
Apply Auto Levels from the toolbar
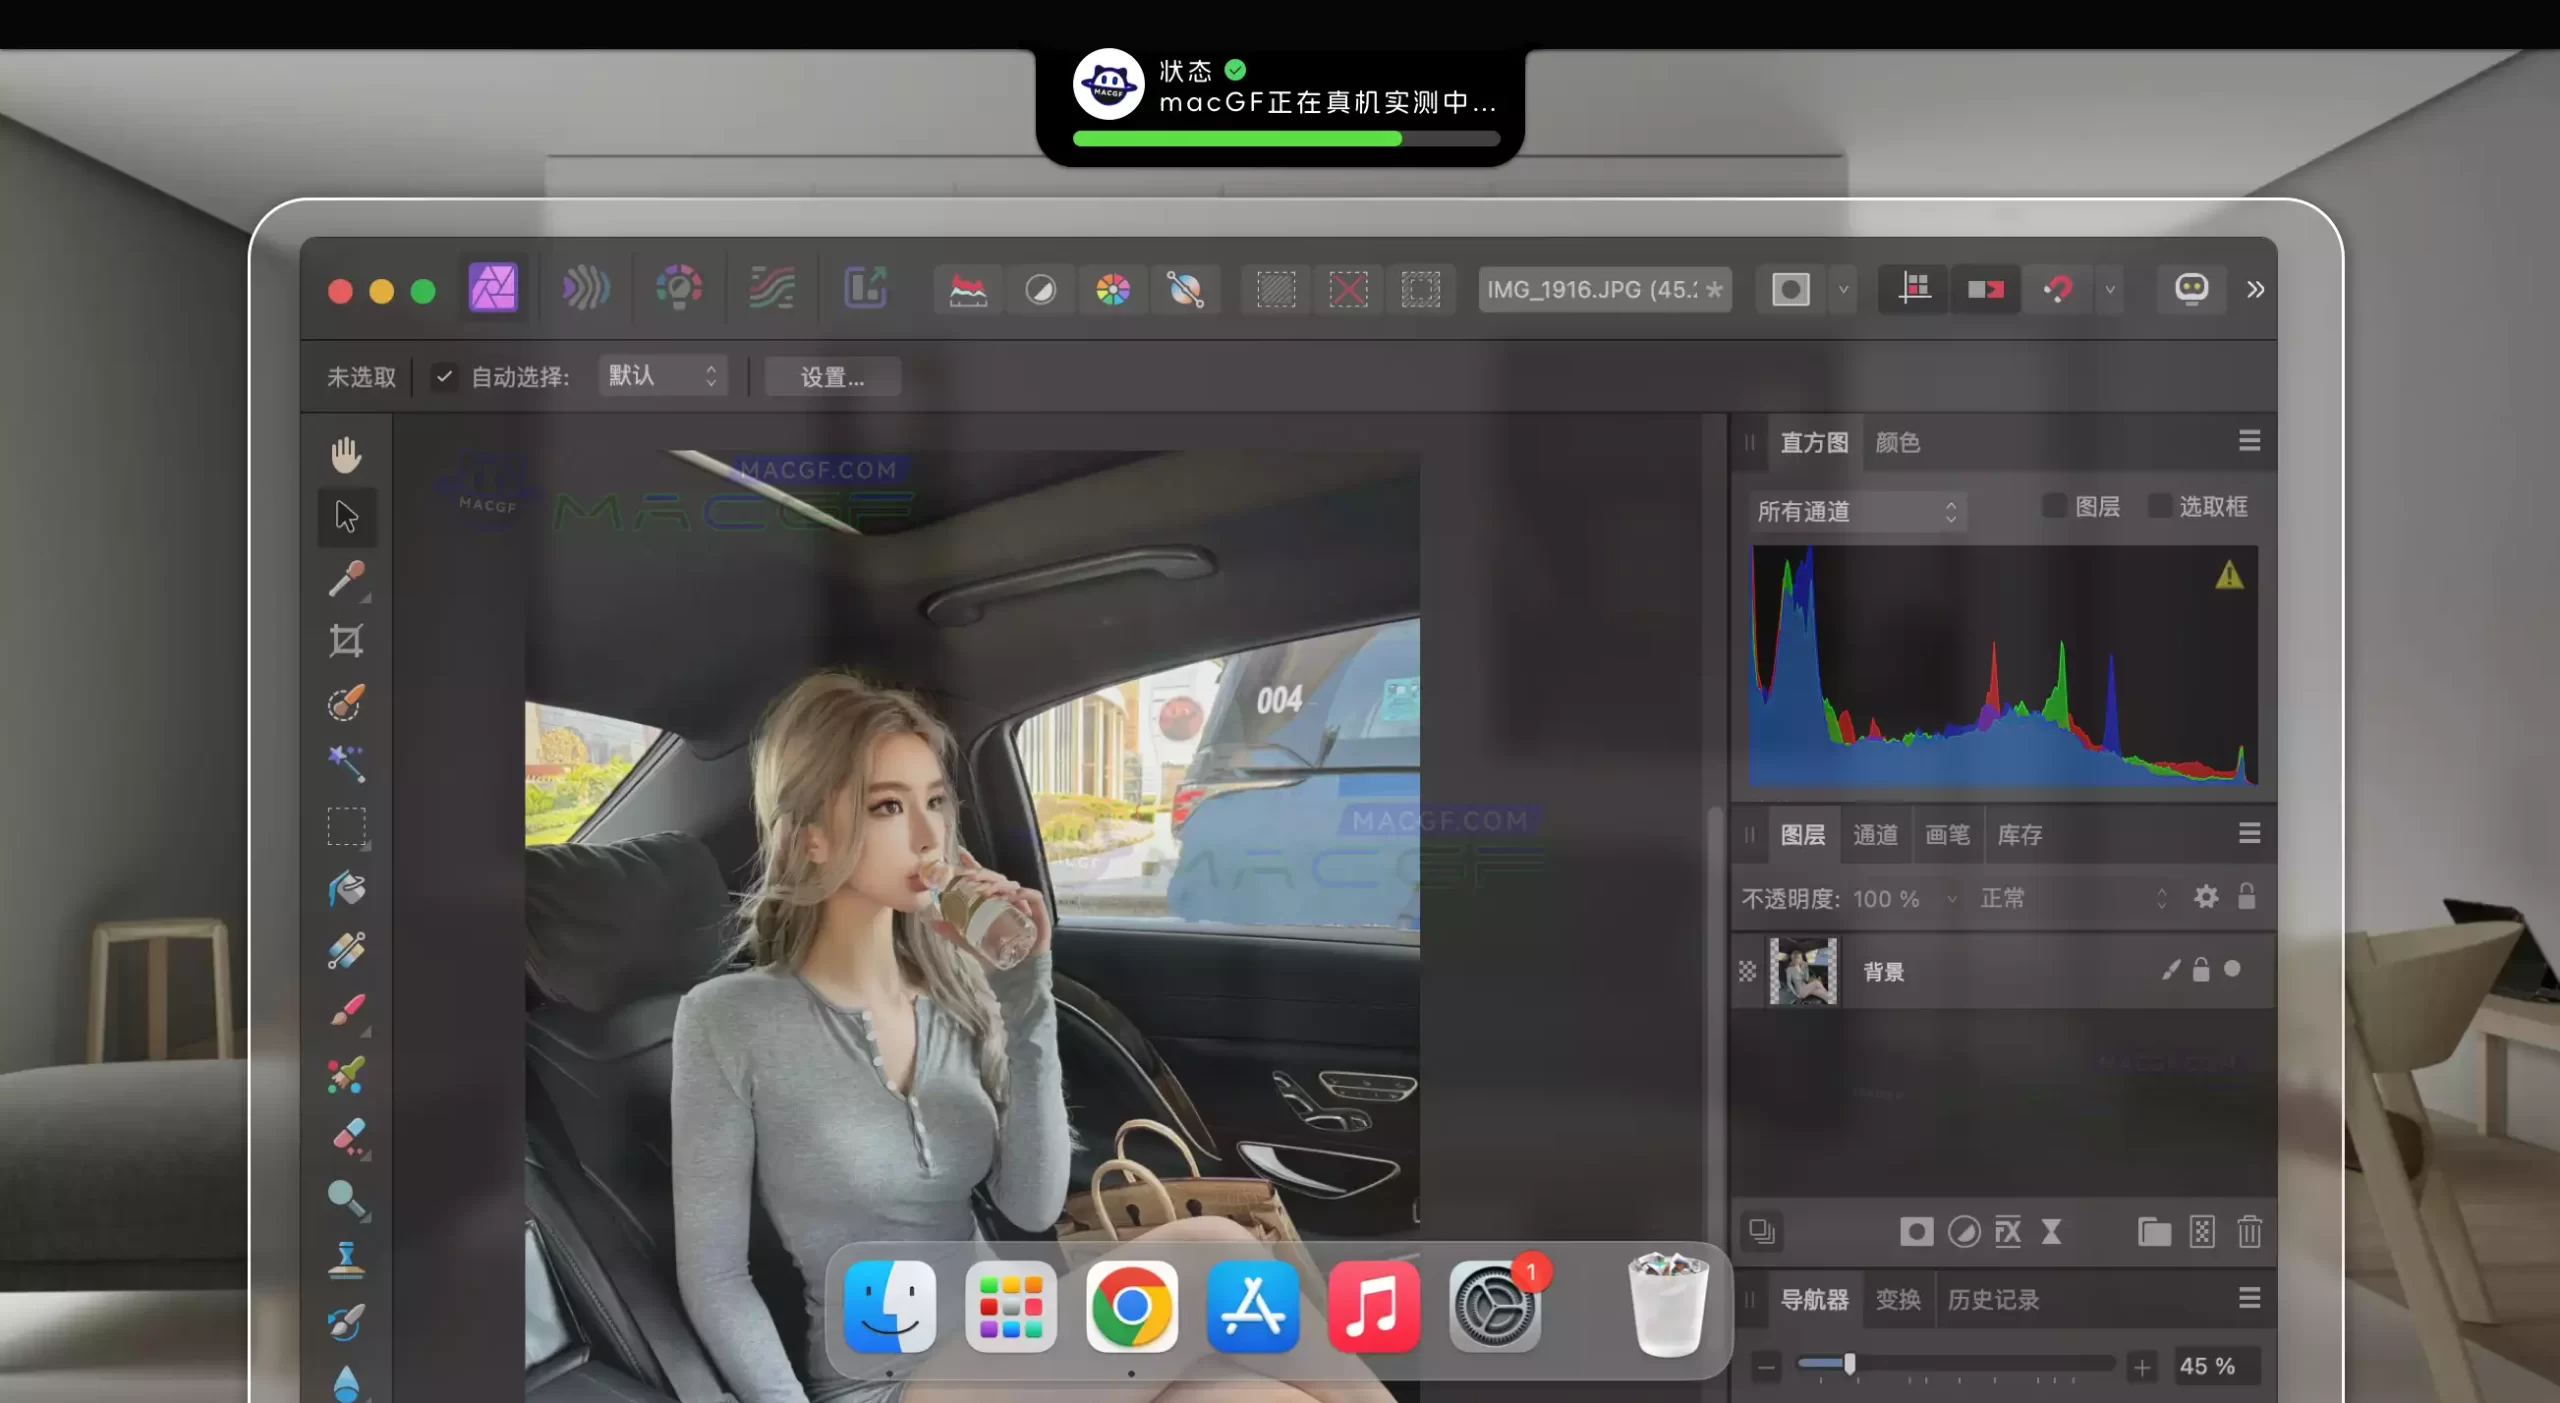coord(968,290)
